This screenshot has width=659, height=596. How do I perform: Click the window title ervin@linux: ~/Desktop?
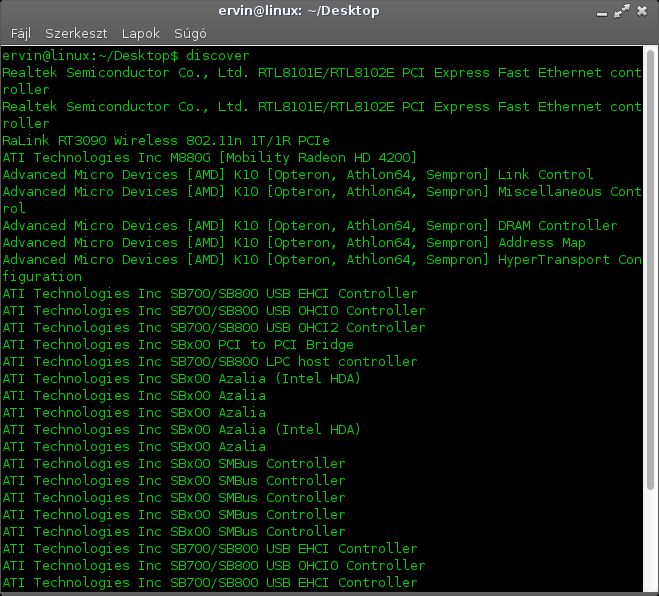coord(299,11)
